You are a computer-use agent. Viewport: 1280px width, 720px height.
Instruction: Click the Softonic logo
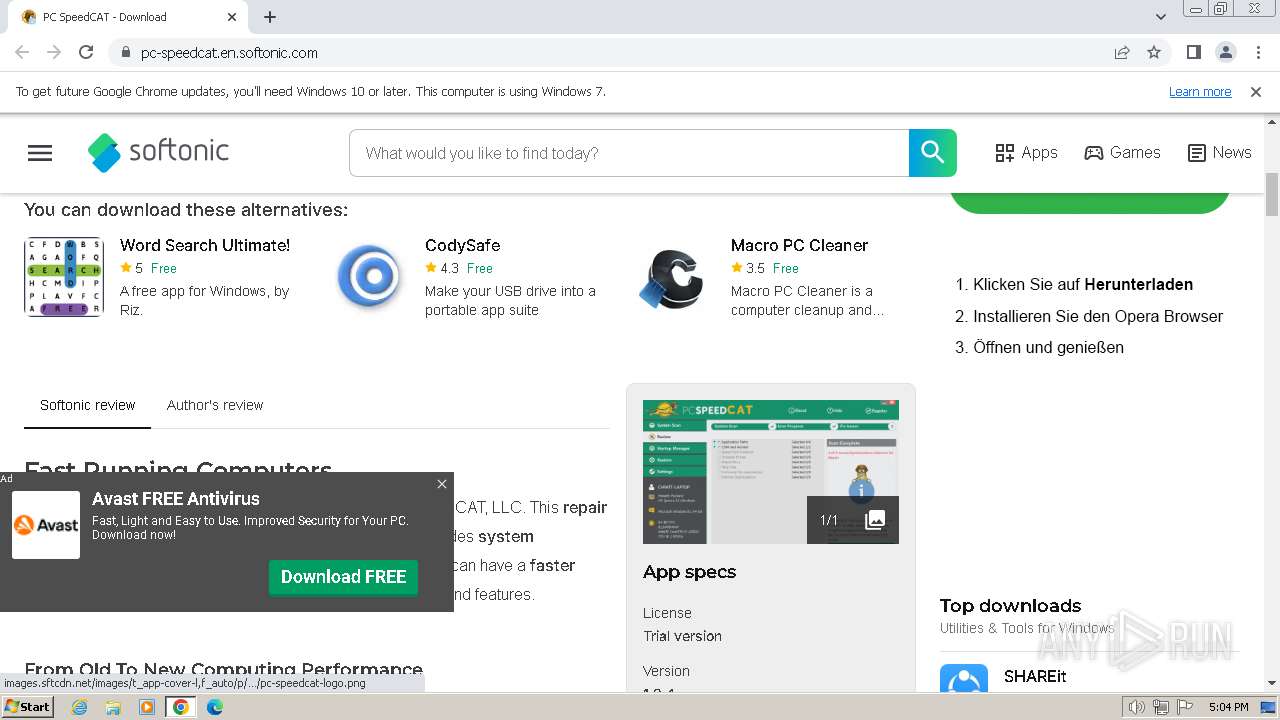point(159,153)
